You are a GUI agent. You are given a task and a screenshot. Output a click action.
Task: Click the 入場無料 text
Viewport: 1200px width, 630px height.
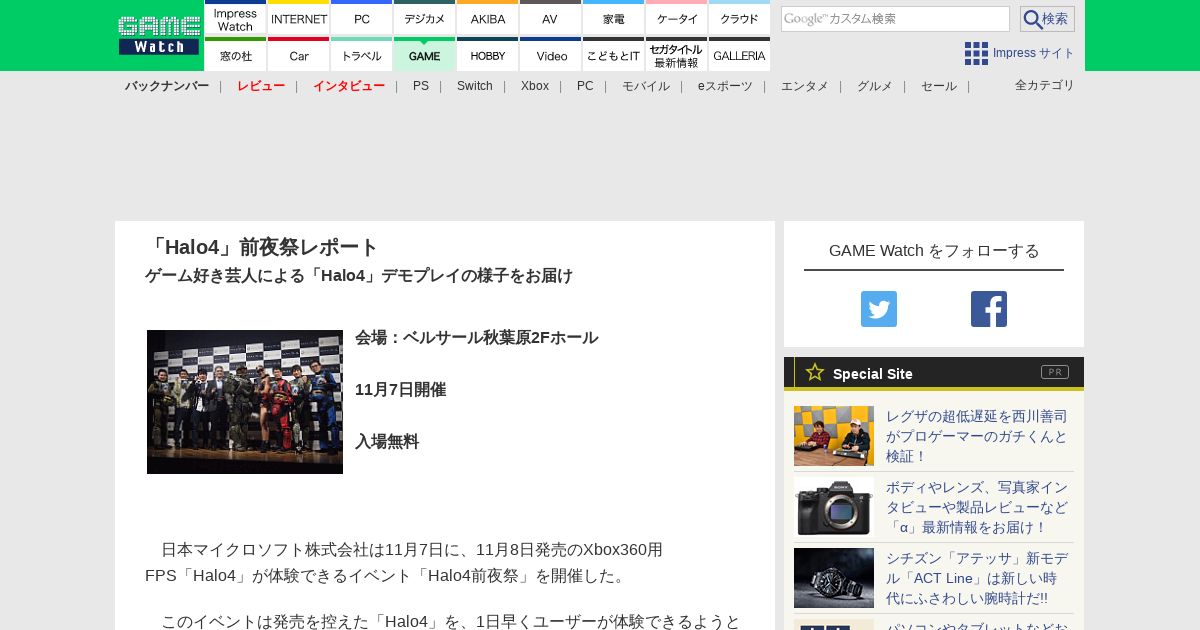point(387,442)
